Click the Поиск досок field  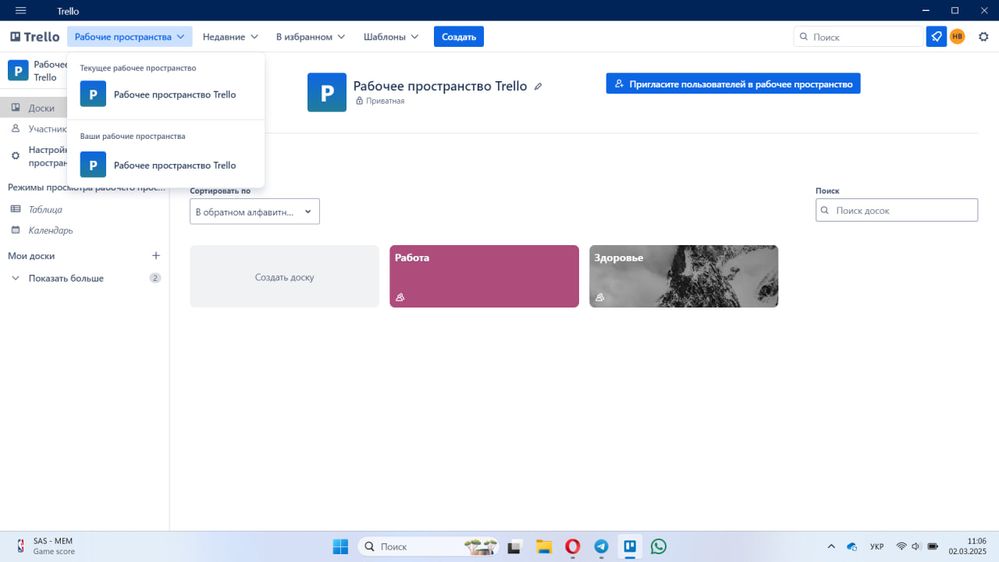click(896, 210)
